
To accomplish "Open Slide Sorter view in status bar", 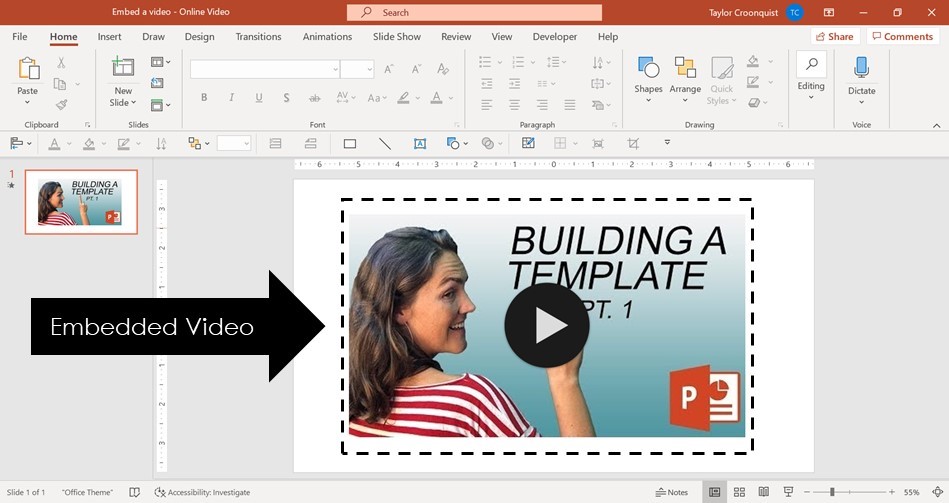I will coord(739,492).
